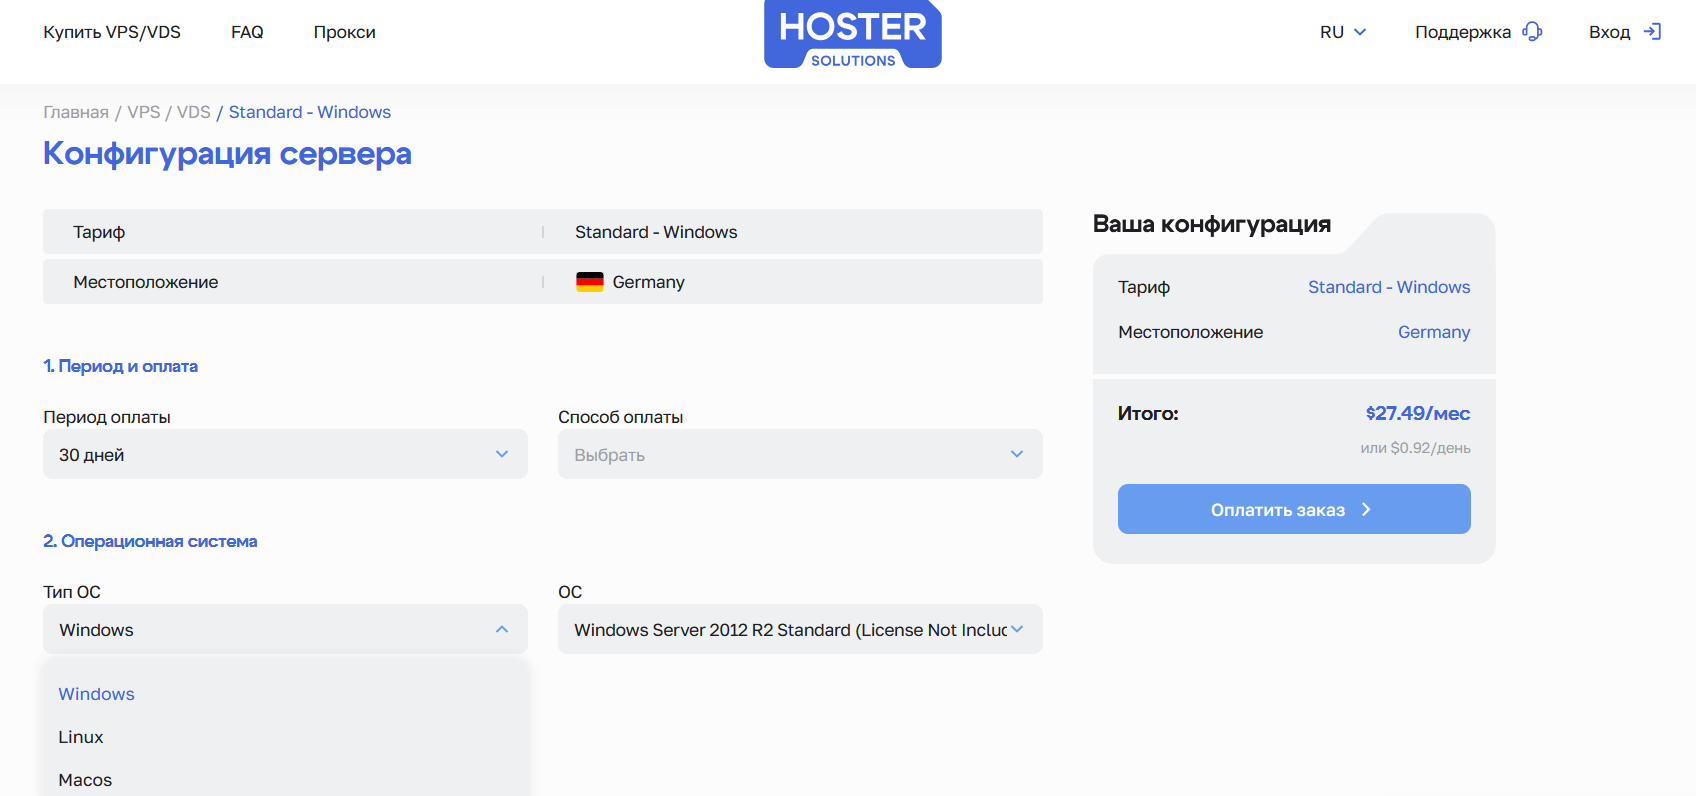Open the Способ оплаты dropdown
1696x796 pixels.
coord(799,454)
